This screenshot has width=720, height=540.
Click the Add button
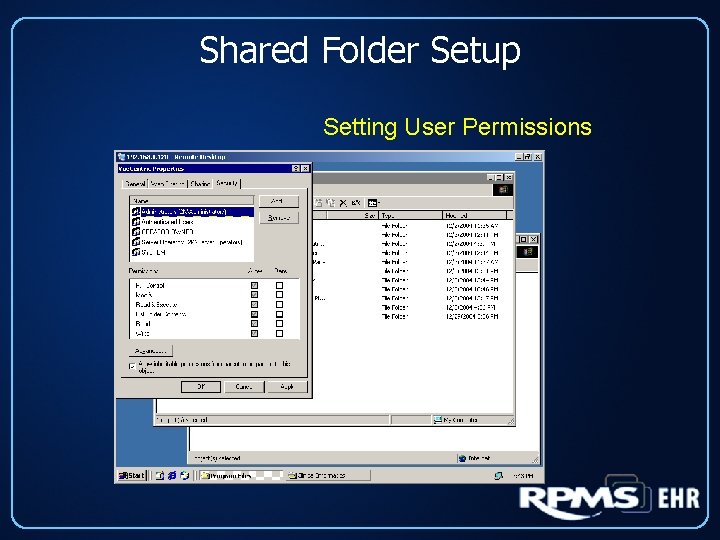point(279,201)
